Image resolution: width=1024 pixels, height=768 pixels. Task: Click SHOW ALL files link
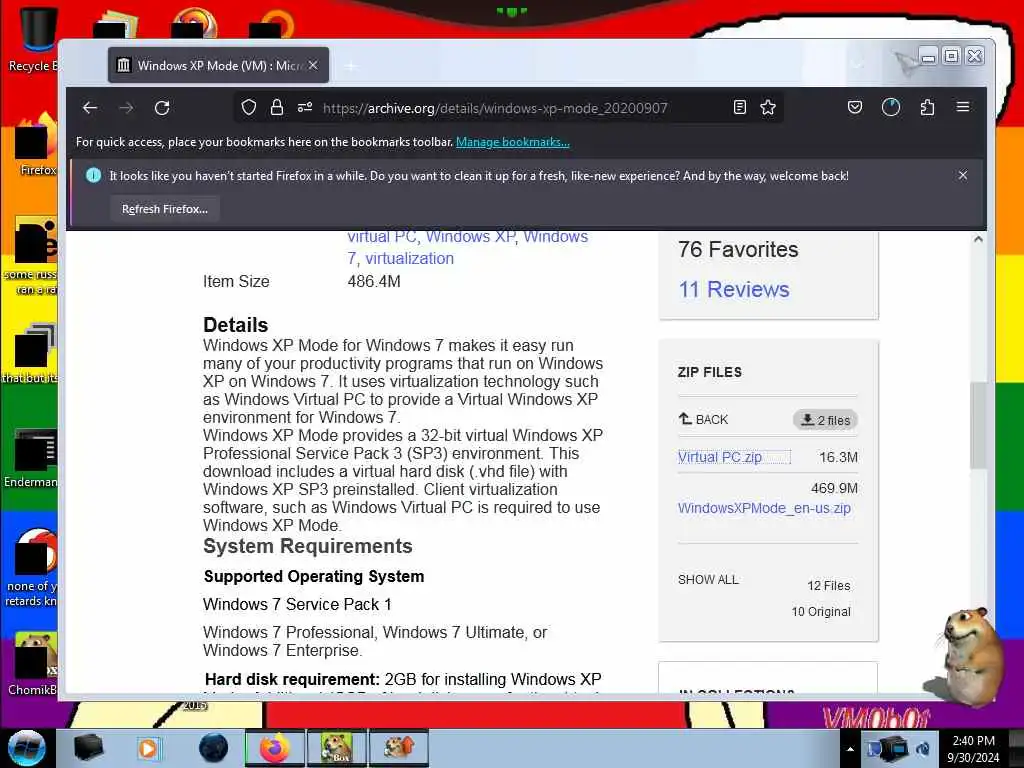coord(708,580)
